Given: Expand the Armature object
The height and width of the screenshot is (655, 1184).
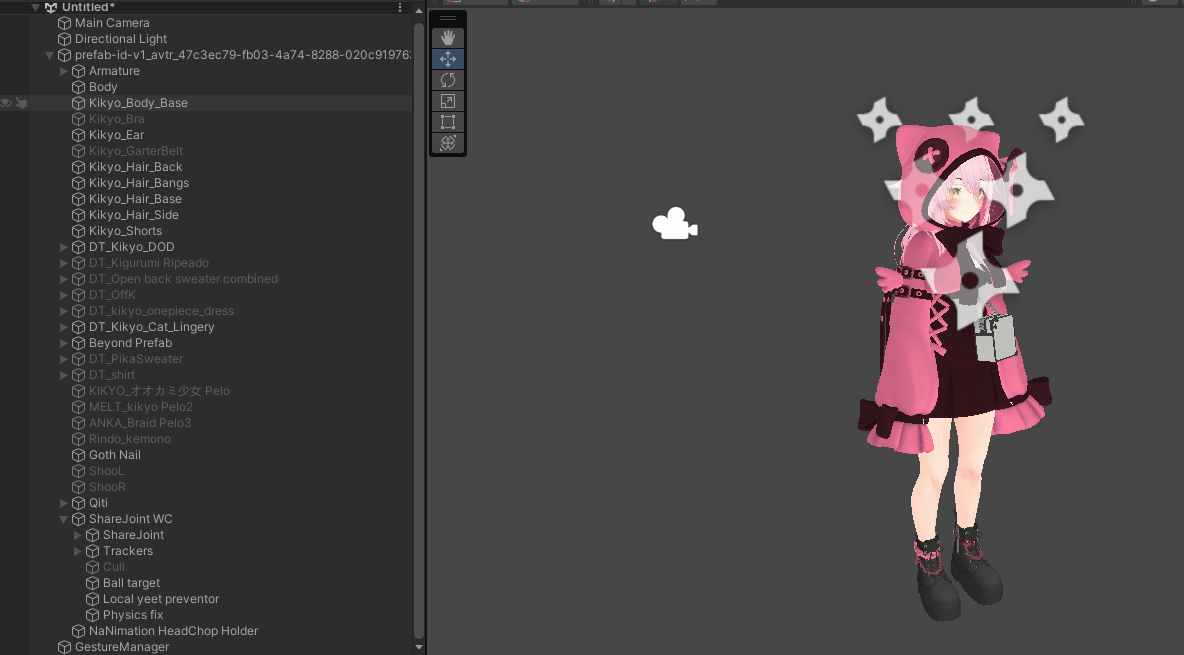Looking at the screenshot, I should click(63, 71).
